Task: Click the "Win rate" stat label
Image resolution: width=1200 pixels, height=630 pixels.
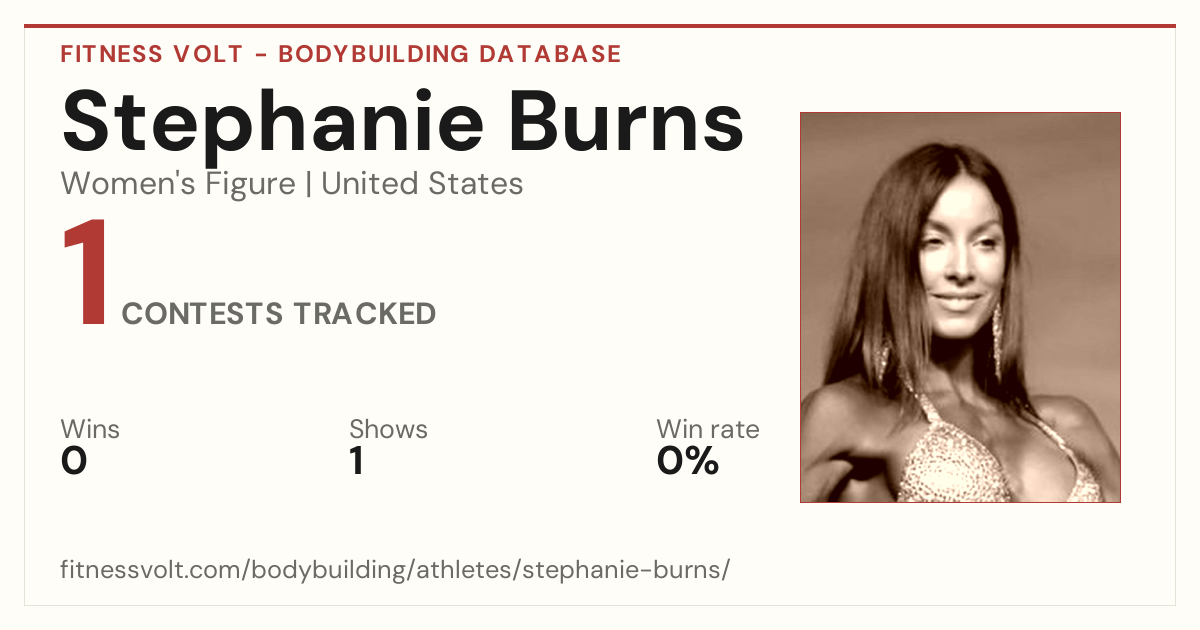Action: tap(708, 429)
